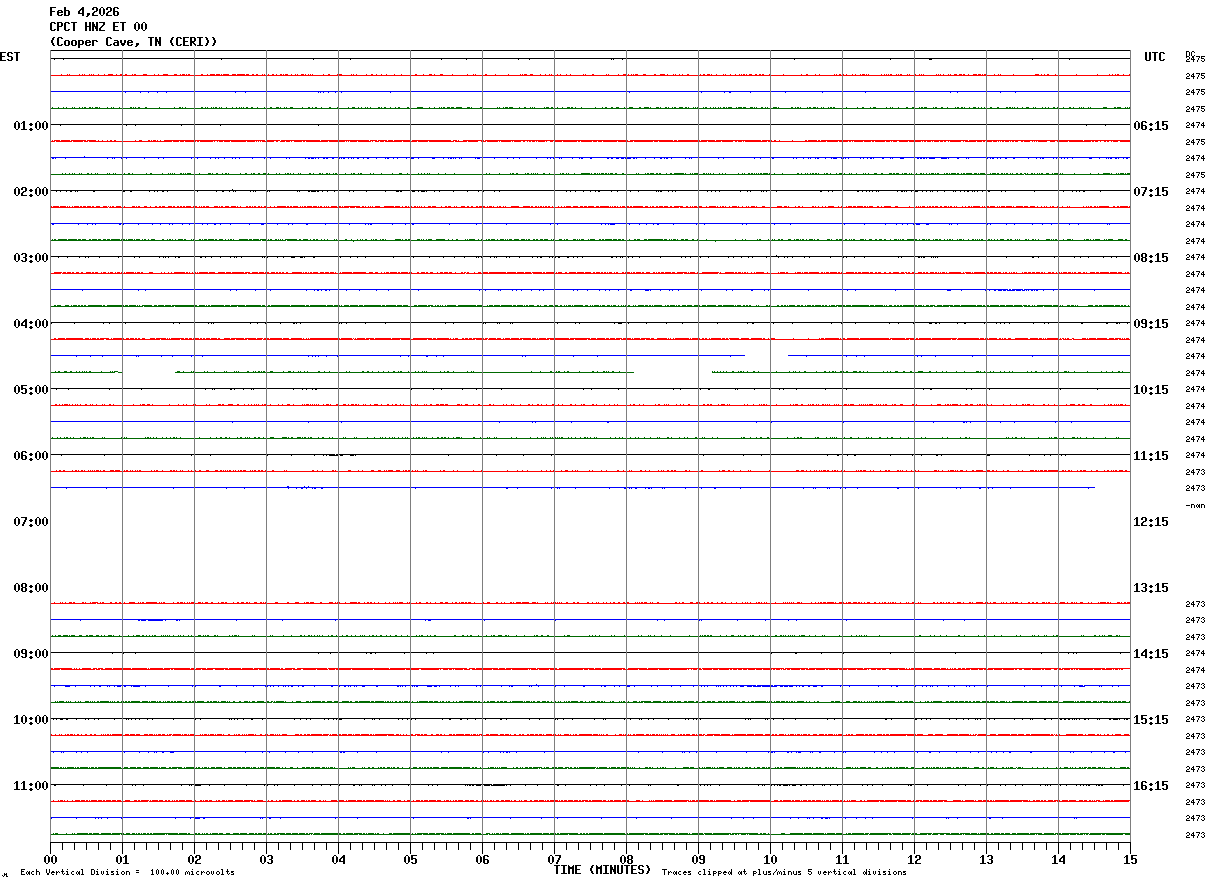
Task: Click the "EST" time zone label
Action: [10, 57]
